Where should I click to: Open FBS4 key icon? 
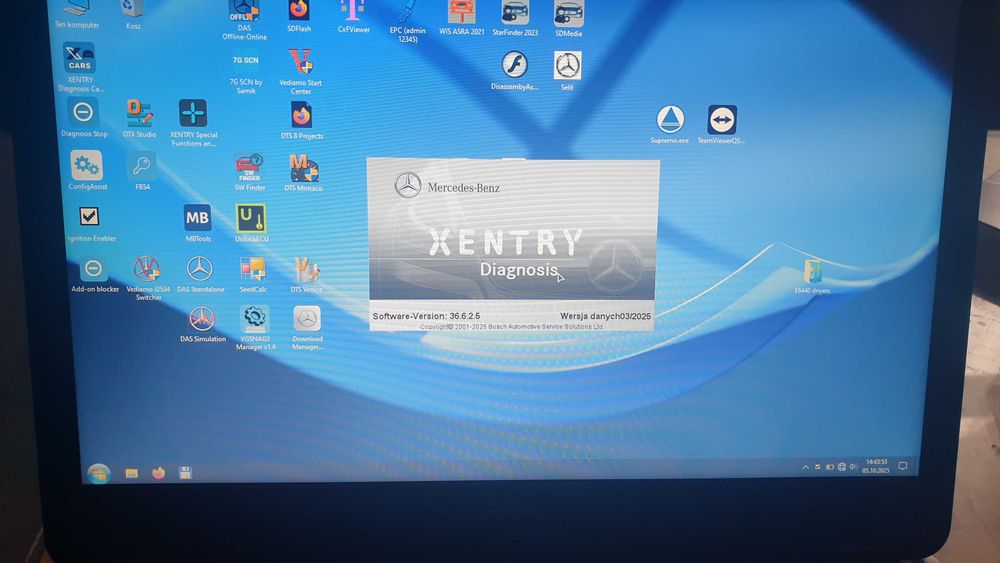tap(142, 168)
